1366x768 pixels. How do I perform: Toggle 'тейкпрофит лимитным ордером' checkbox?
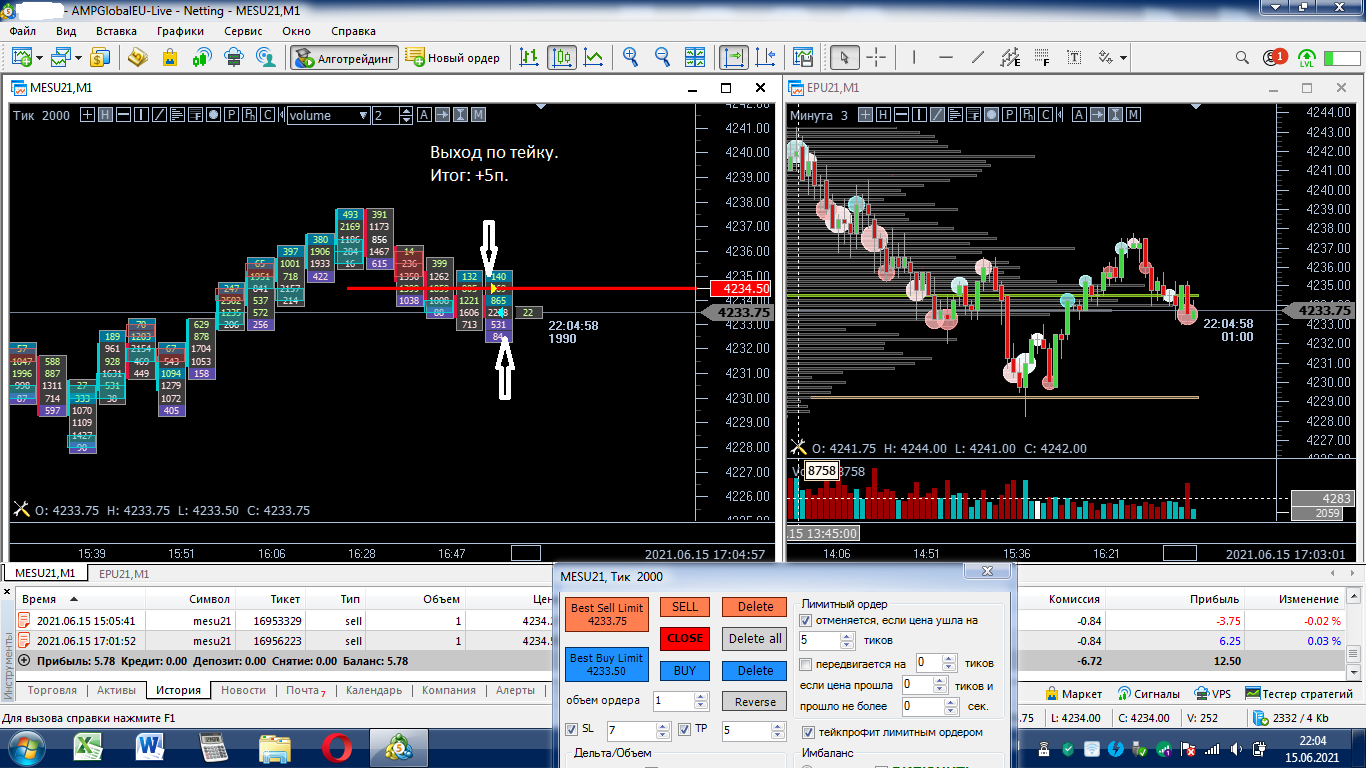coord(808,732)
